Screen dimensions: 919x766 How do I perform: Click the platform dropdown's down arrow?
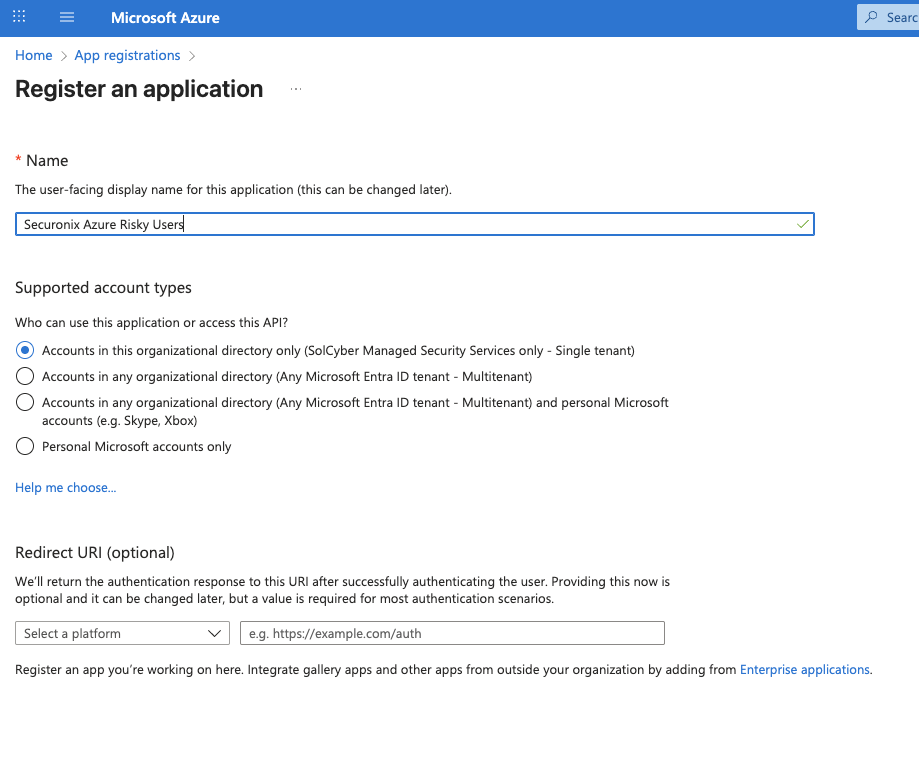214,633
